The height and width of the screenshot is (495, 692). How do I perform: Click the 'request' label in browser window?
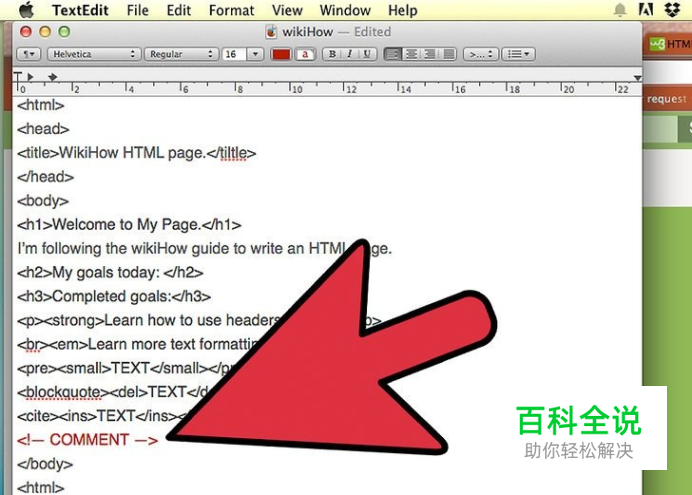click(666, 99)
